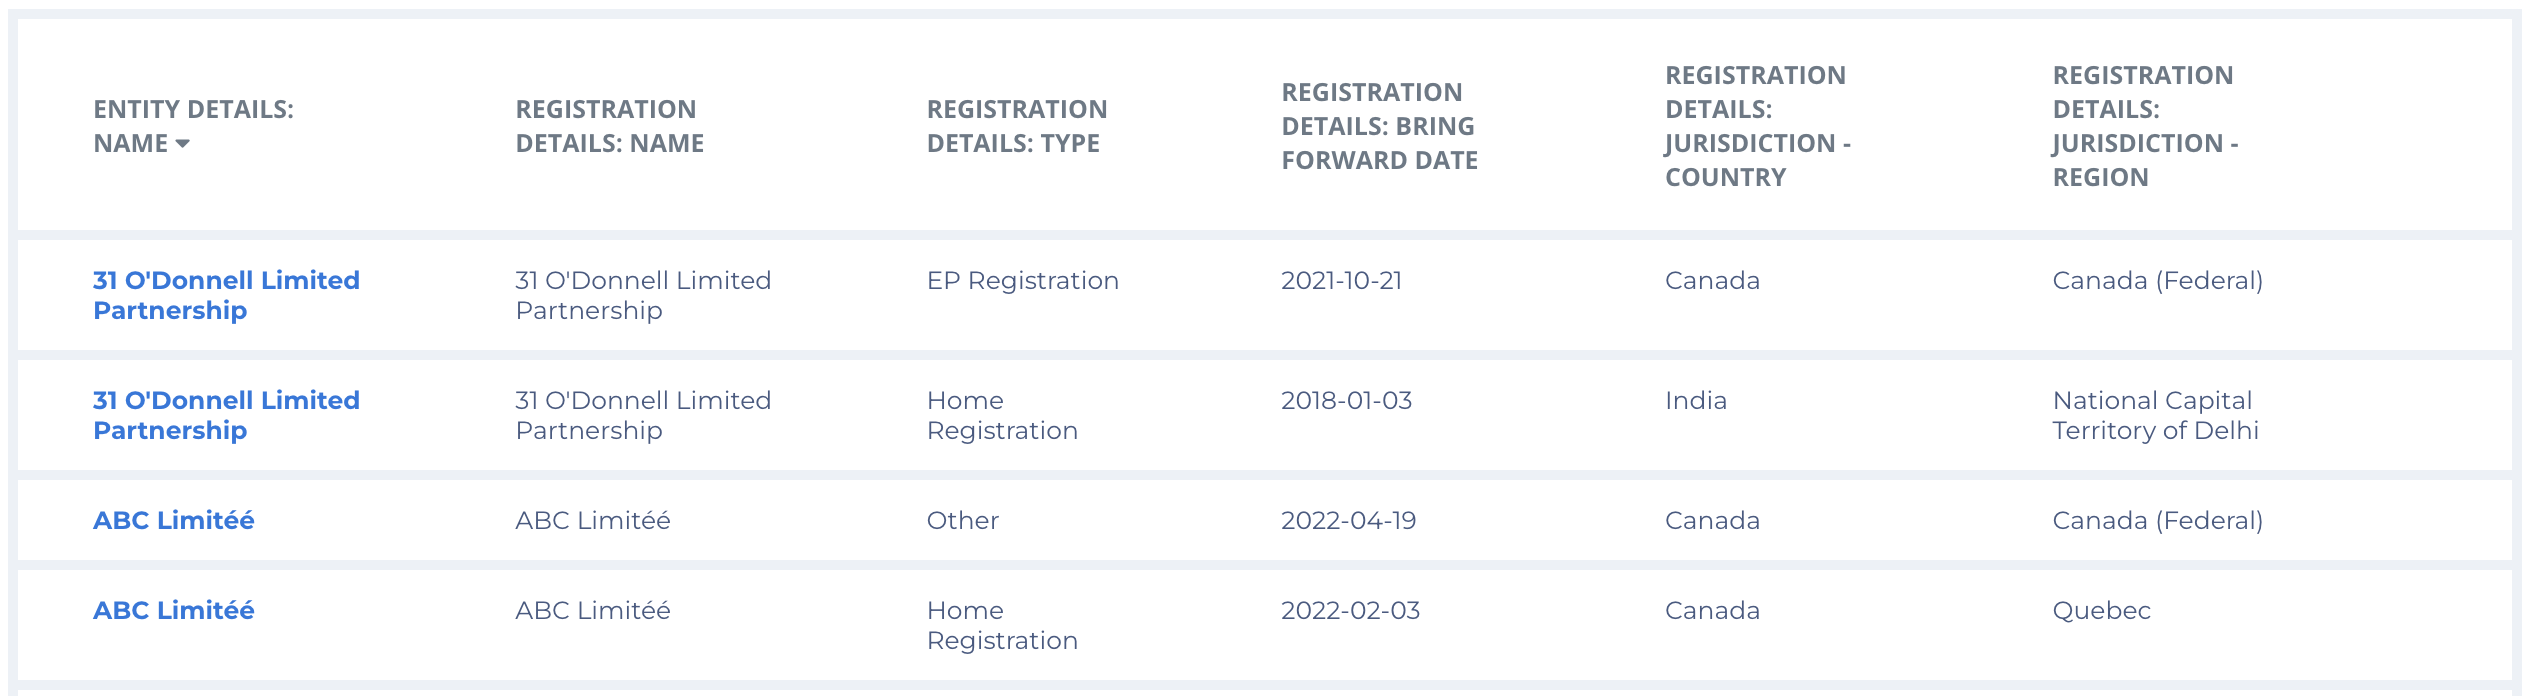Viewport: 2530px width, 696px height.
Task: Click the Other registration type cell
Action: point(962,521)
